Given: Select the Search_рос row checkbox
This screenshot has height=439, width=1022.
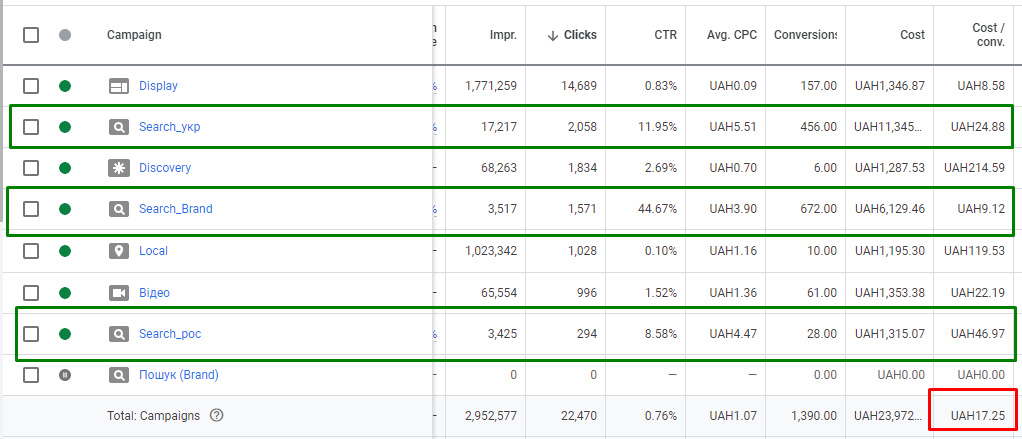Looking at the screenshot, I should pos(31,333).
